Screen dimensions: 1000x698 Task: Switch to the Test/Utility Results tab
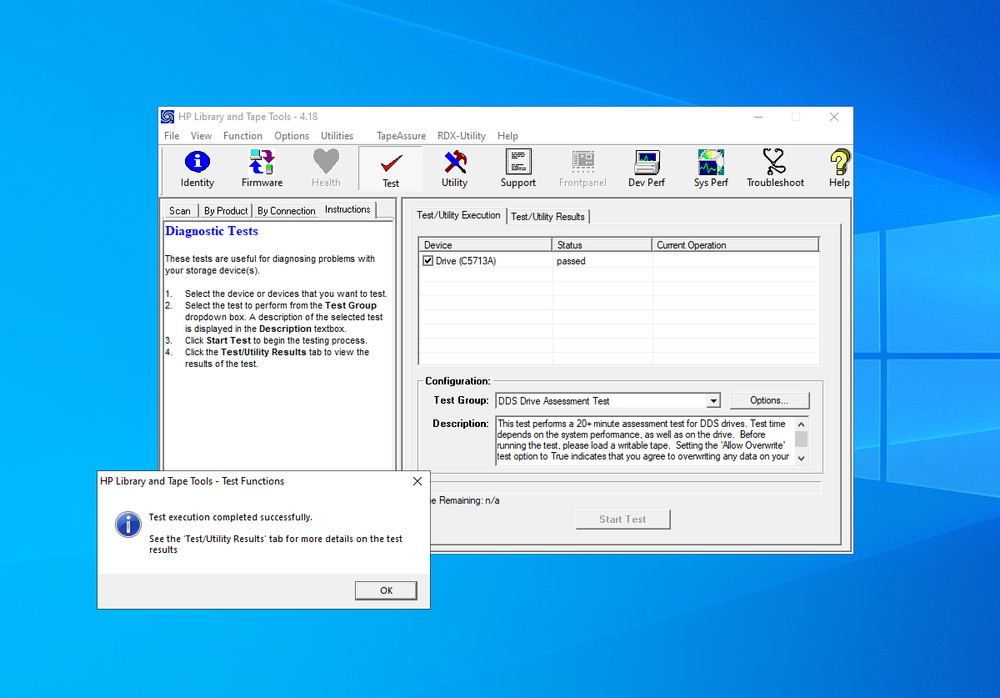(548, 217)
